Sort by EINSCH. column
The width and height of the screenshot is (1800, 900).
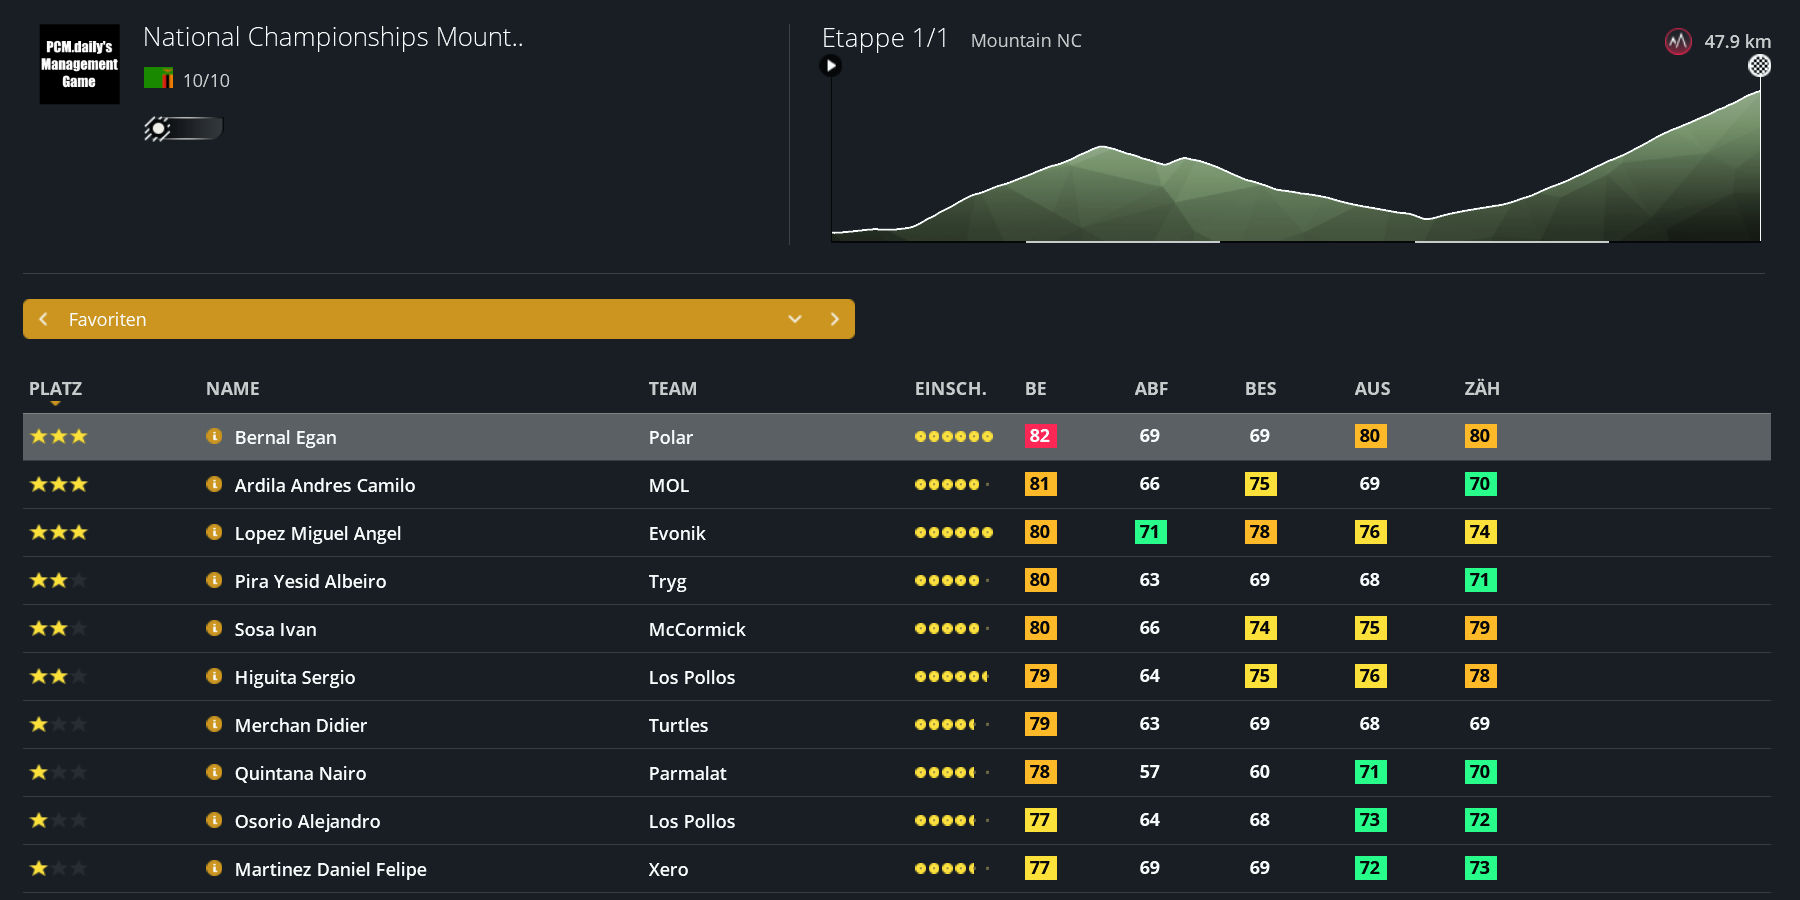tap(950, 388)
